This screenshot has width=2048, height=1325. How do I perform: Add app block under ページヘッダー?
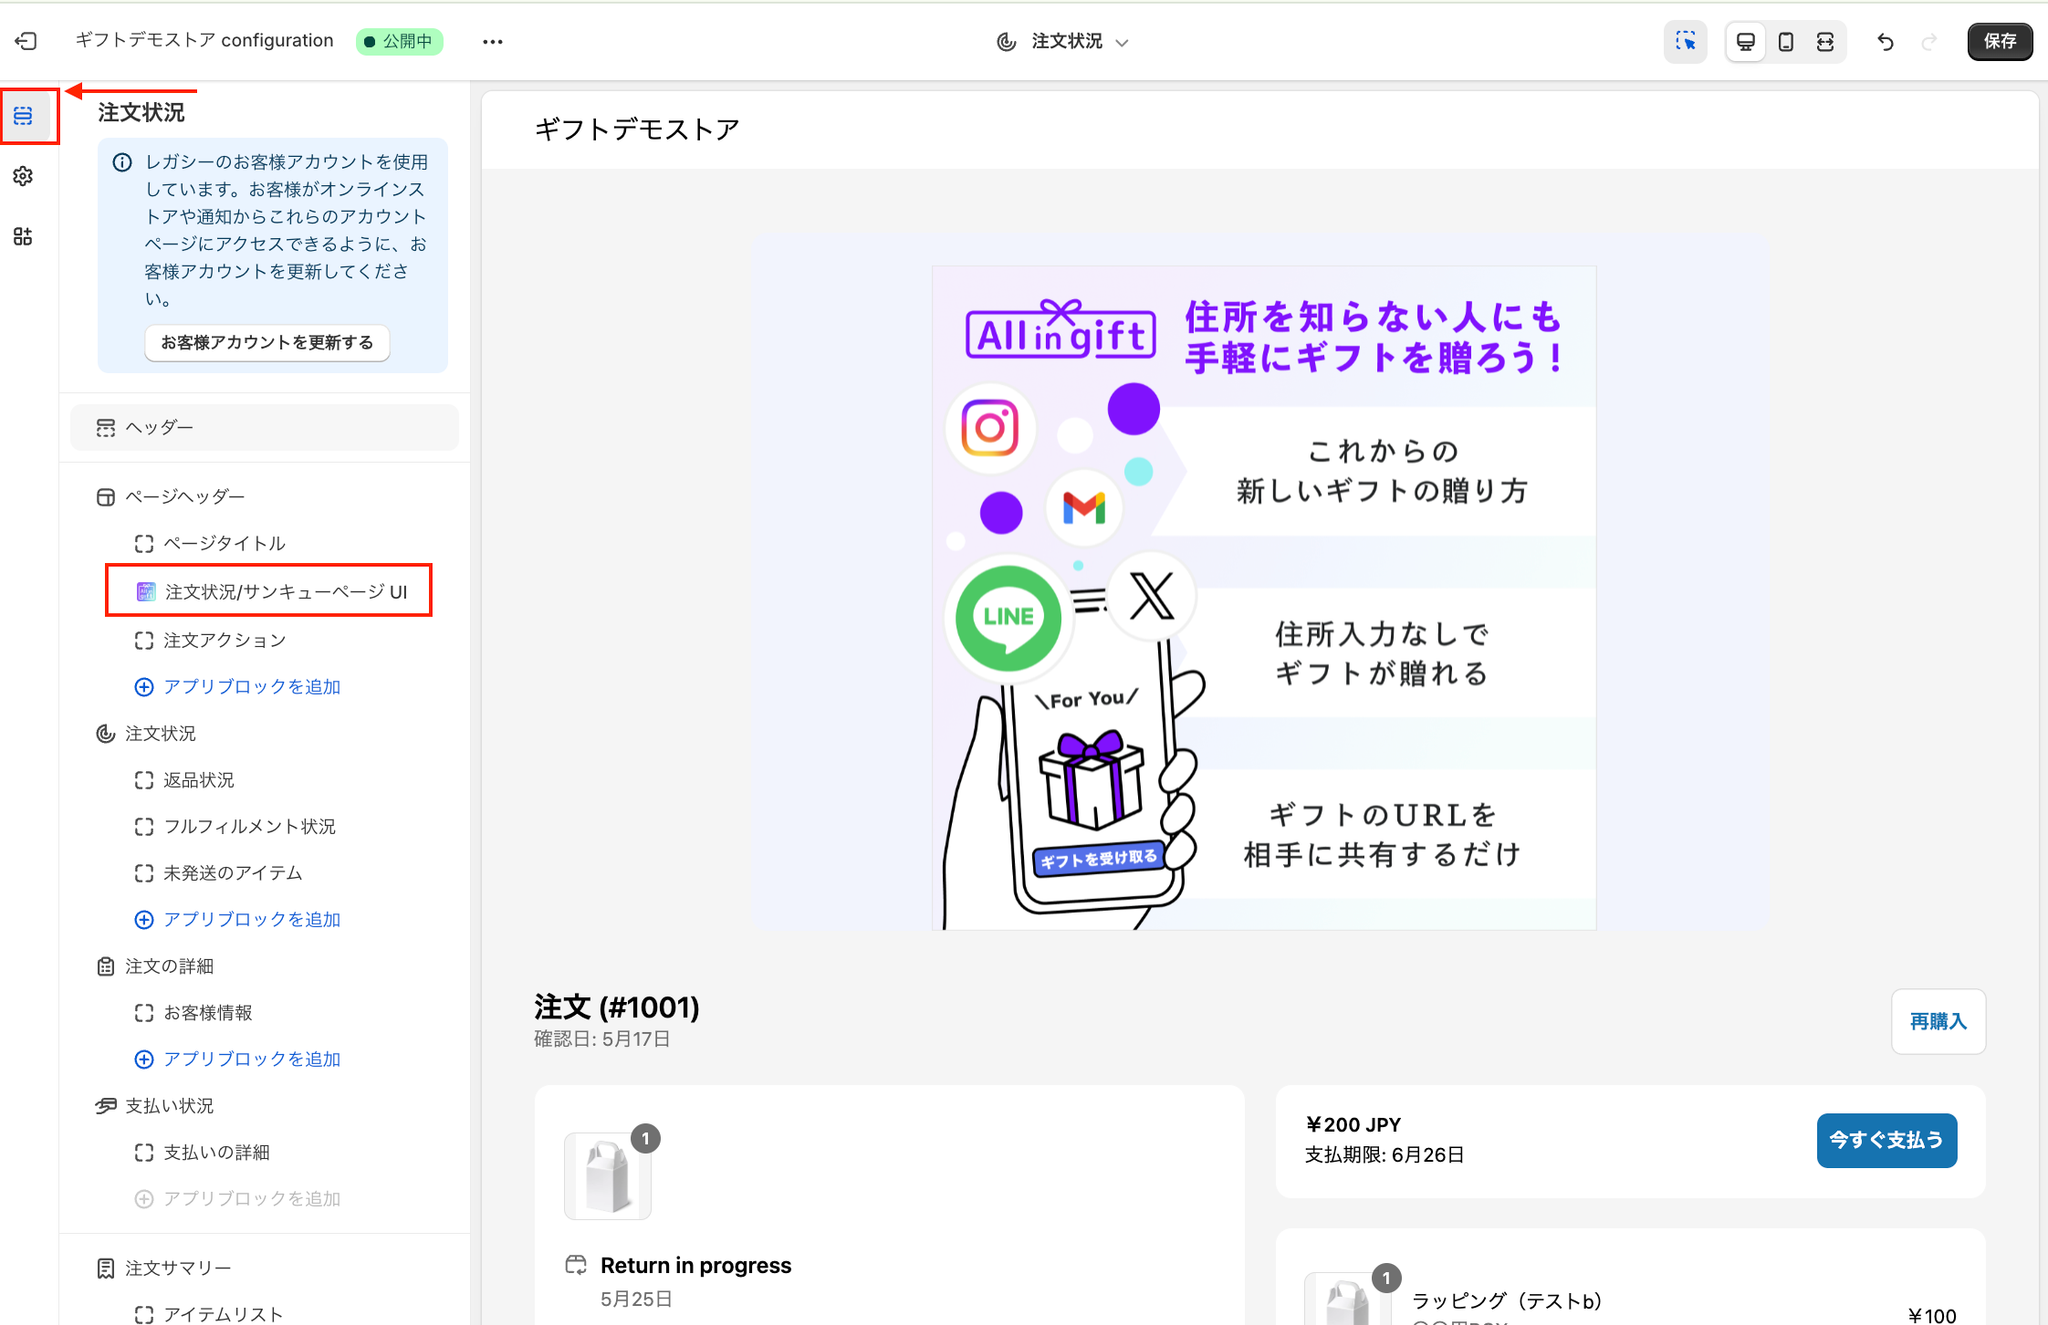[x=251, y=687]
